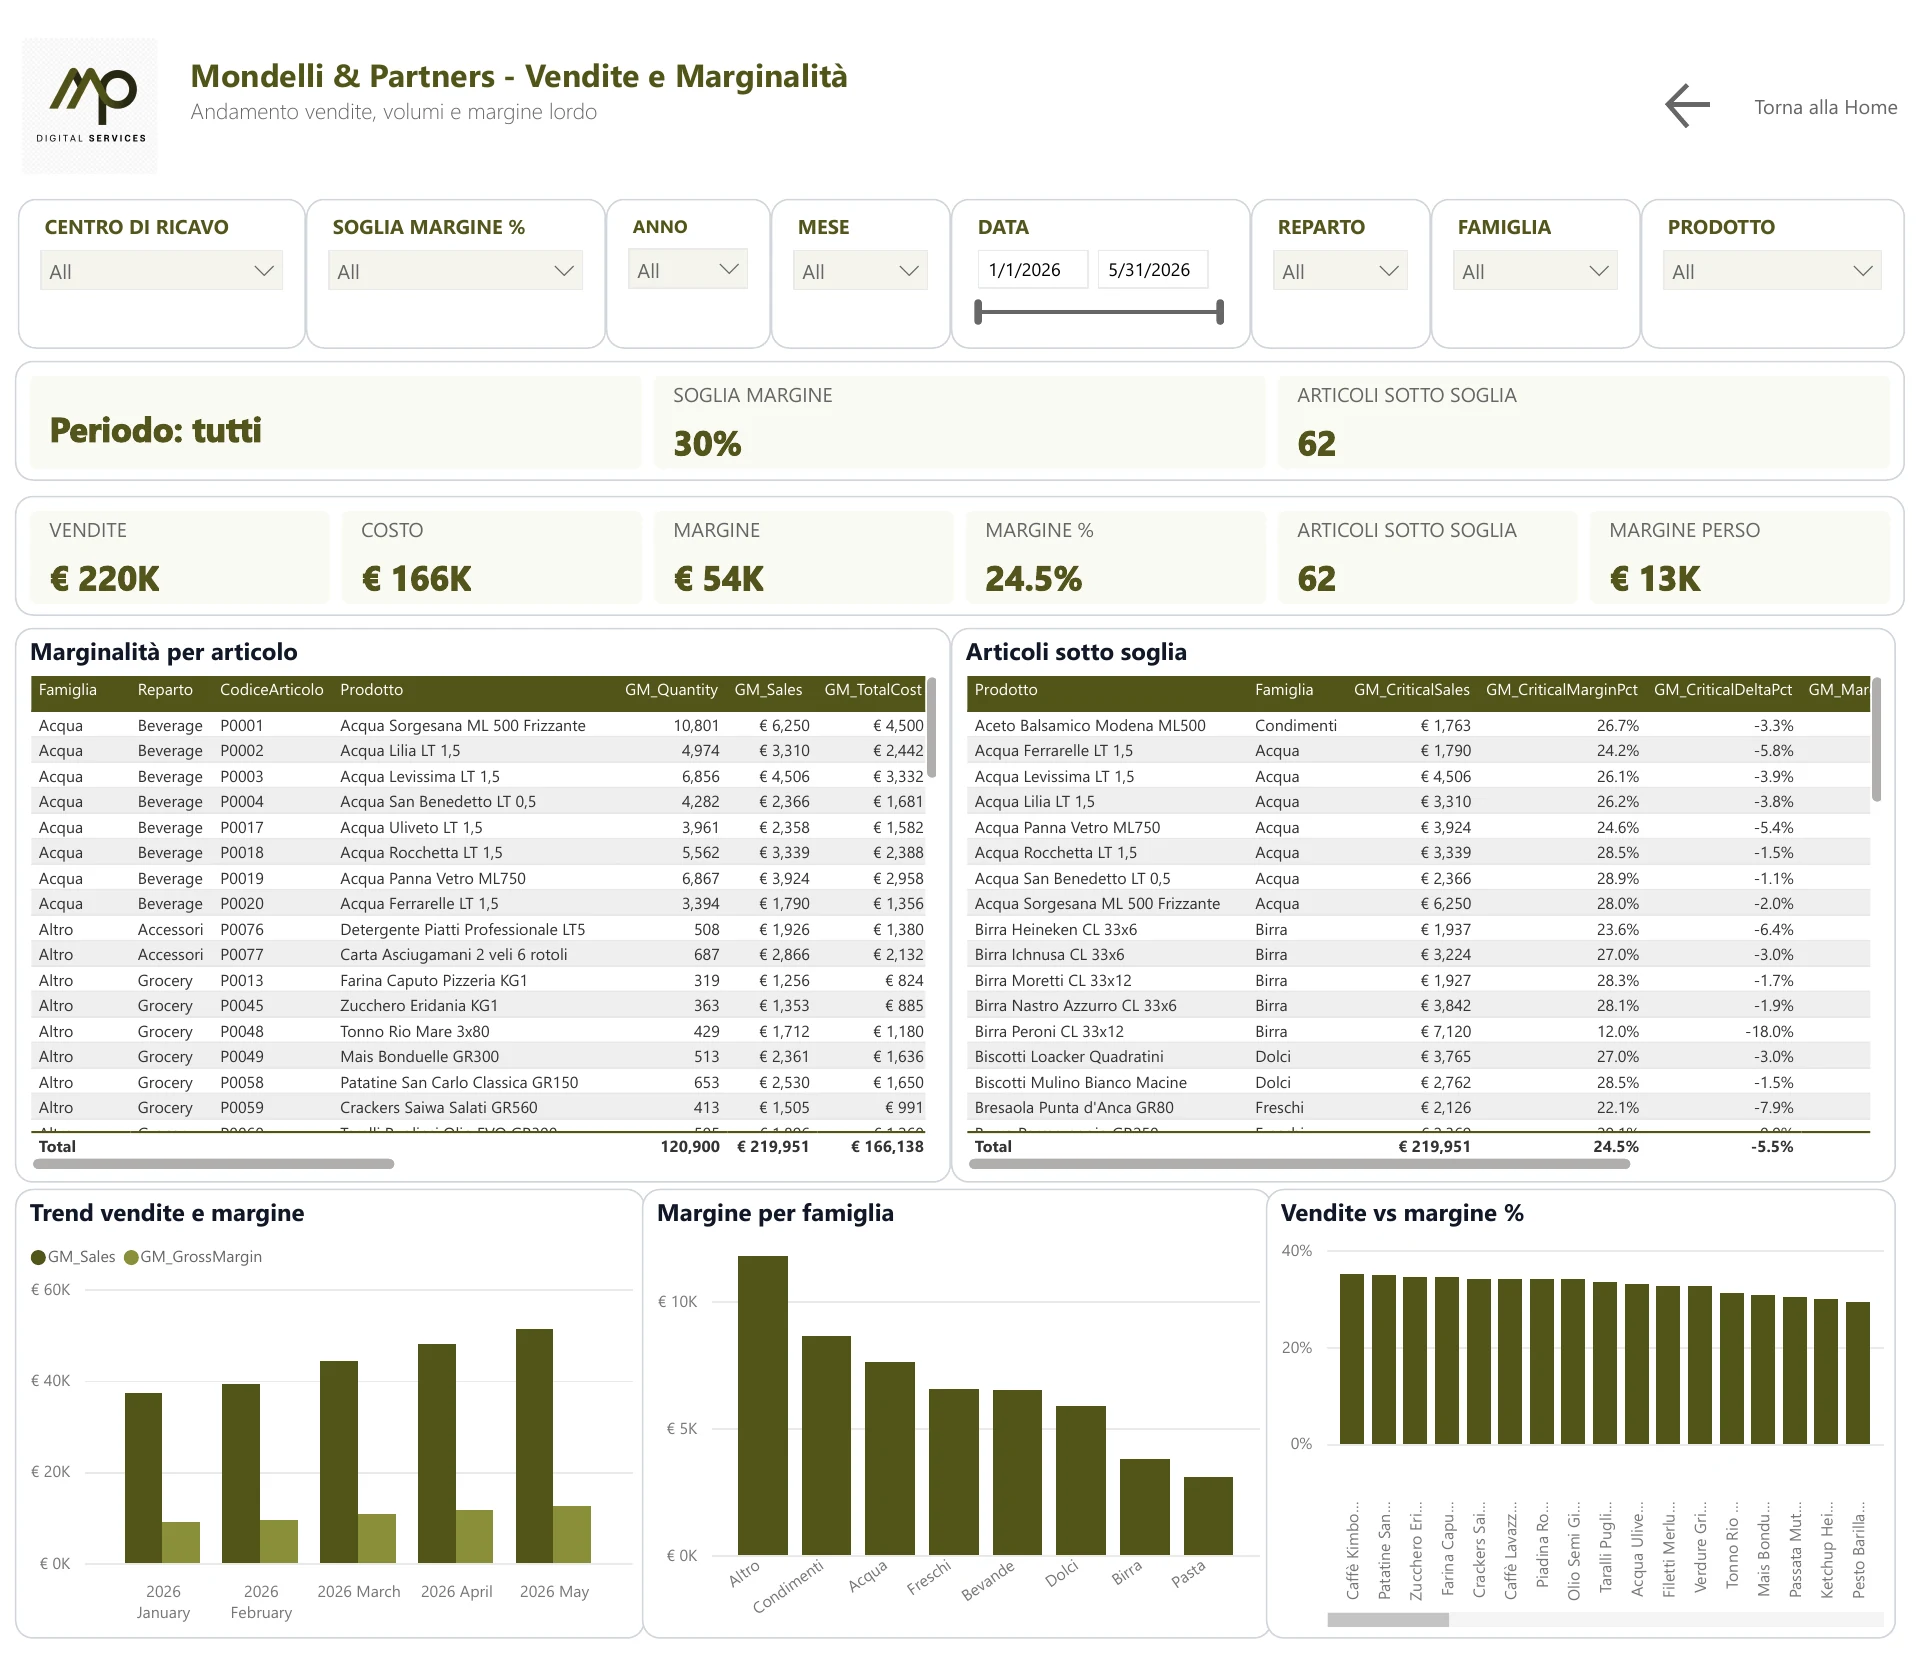Click the Birra bar in Margine per famiglia

click(x=1145, y=1507)
